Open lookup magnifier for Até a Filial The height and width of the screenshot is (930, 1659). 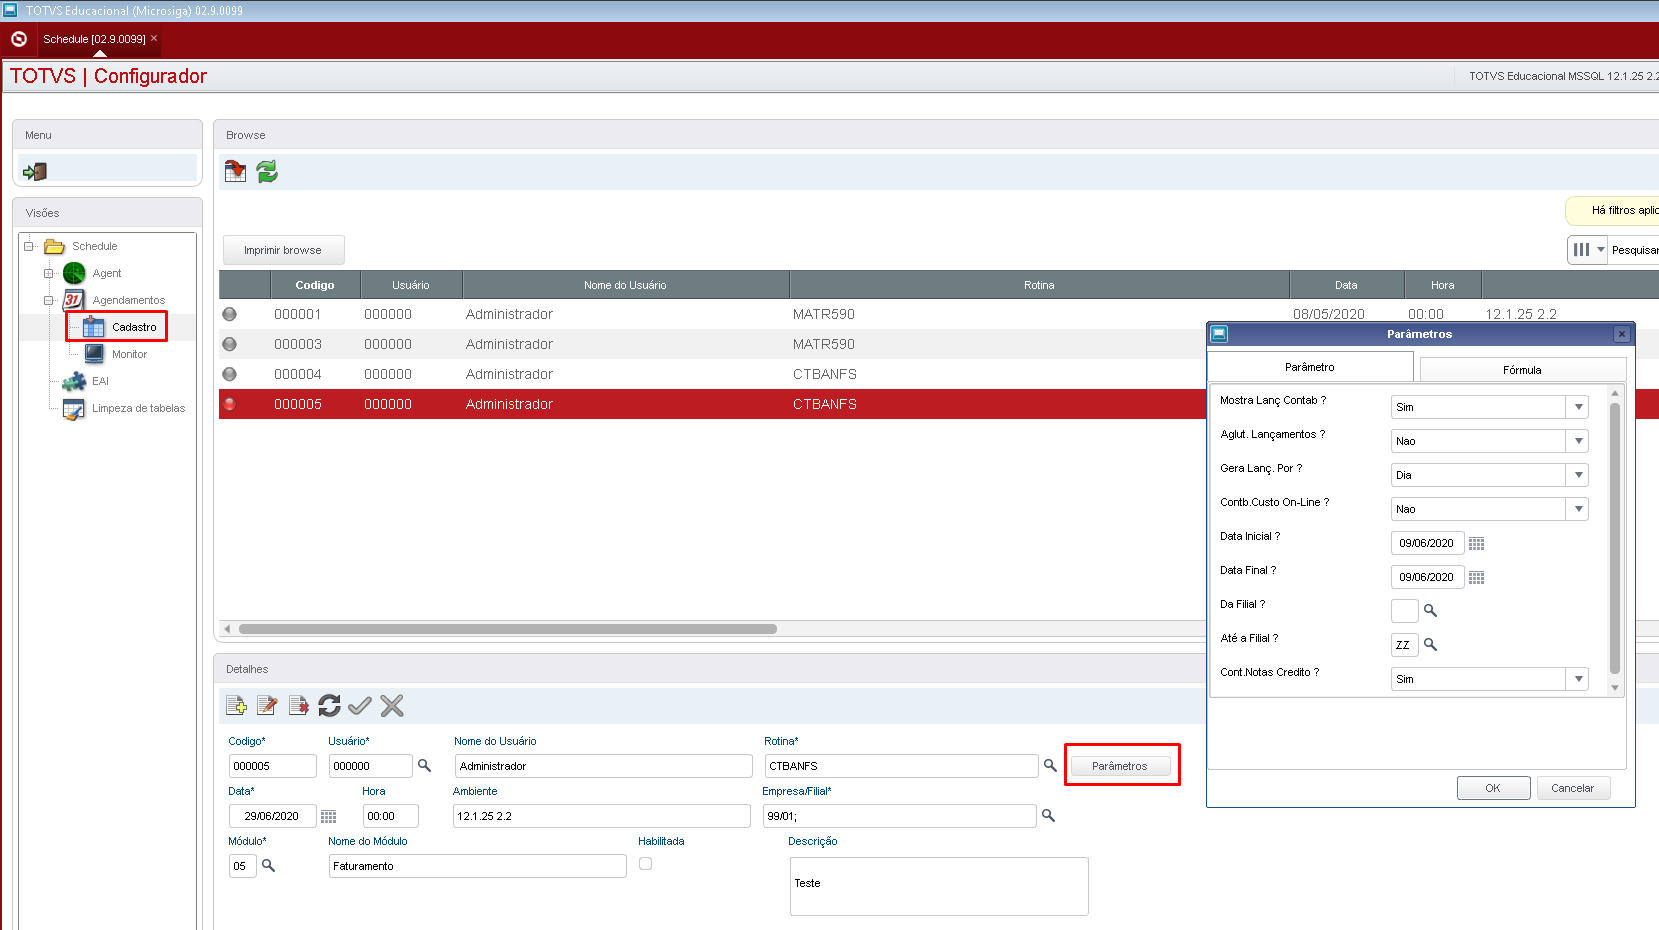pos(1430,645)
